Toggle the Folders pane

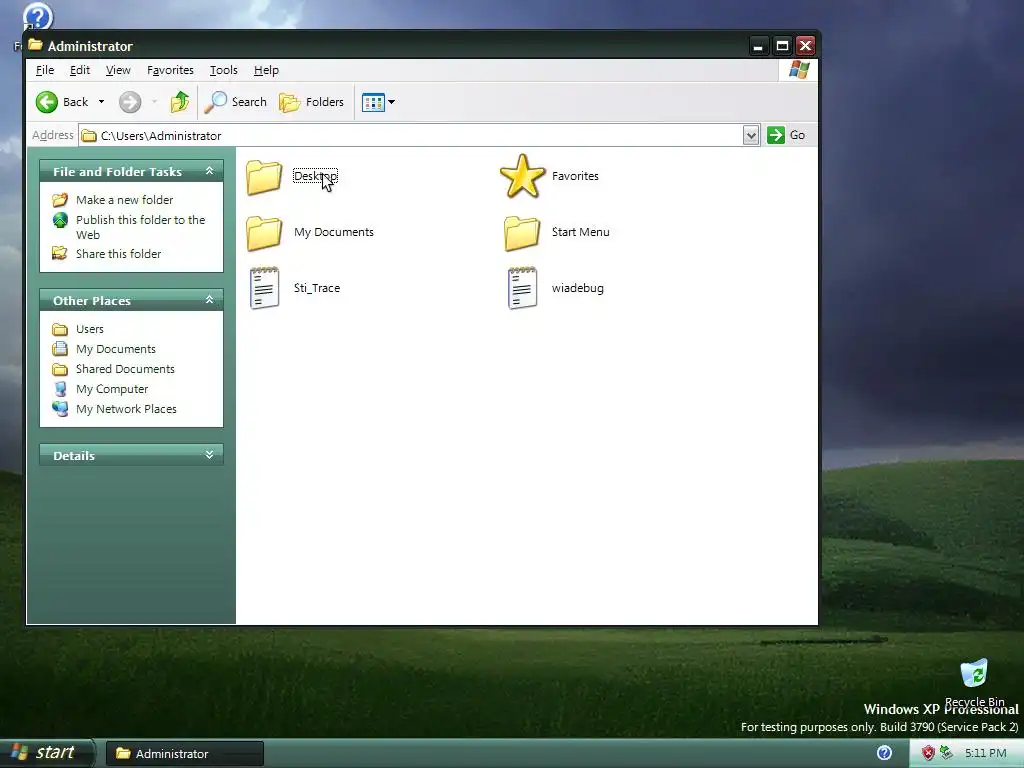312,102
